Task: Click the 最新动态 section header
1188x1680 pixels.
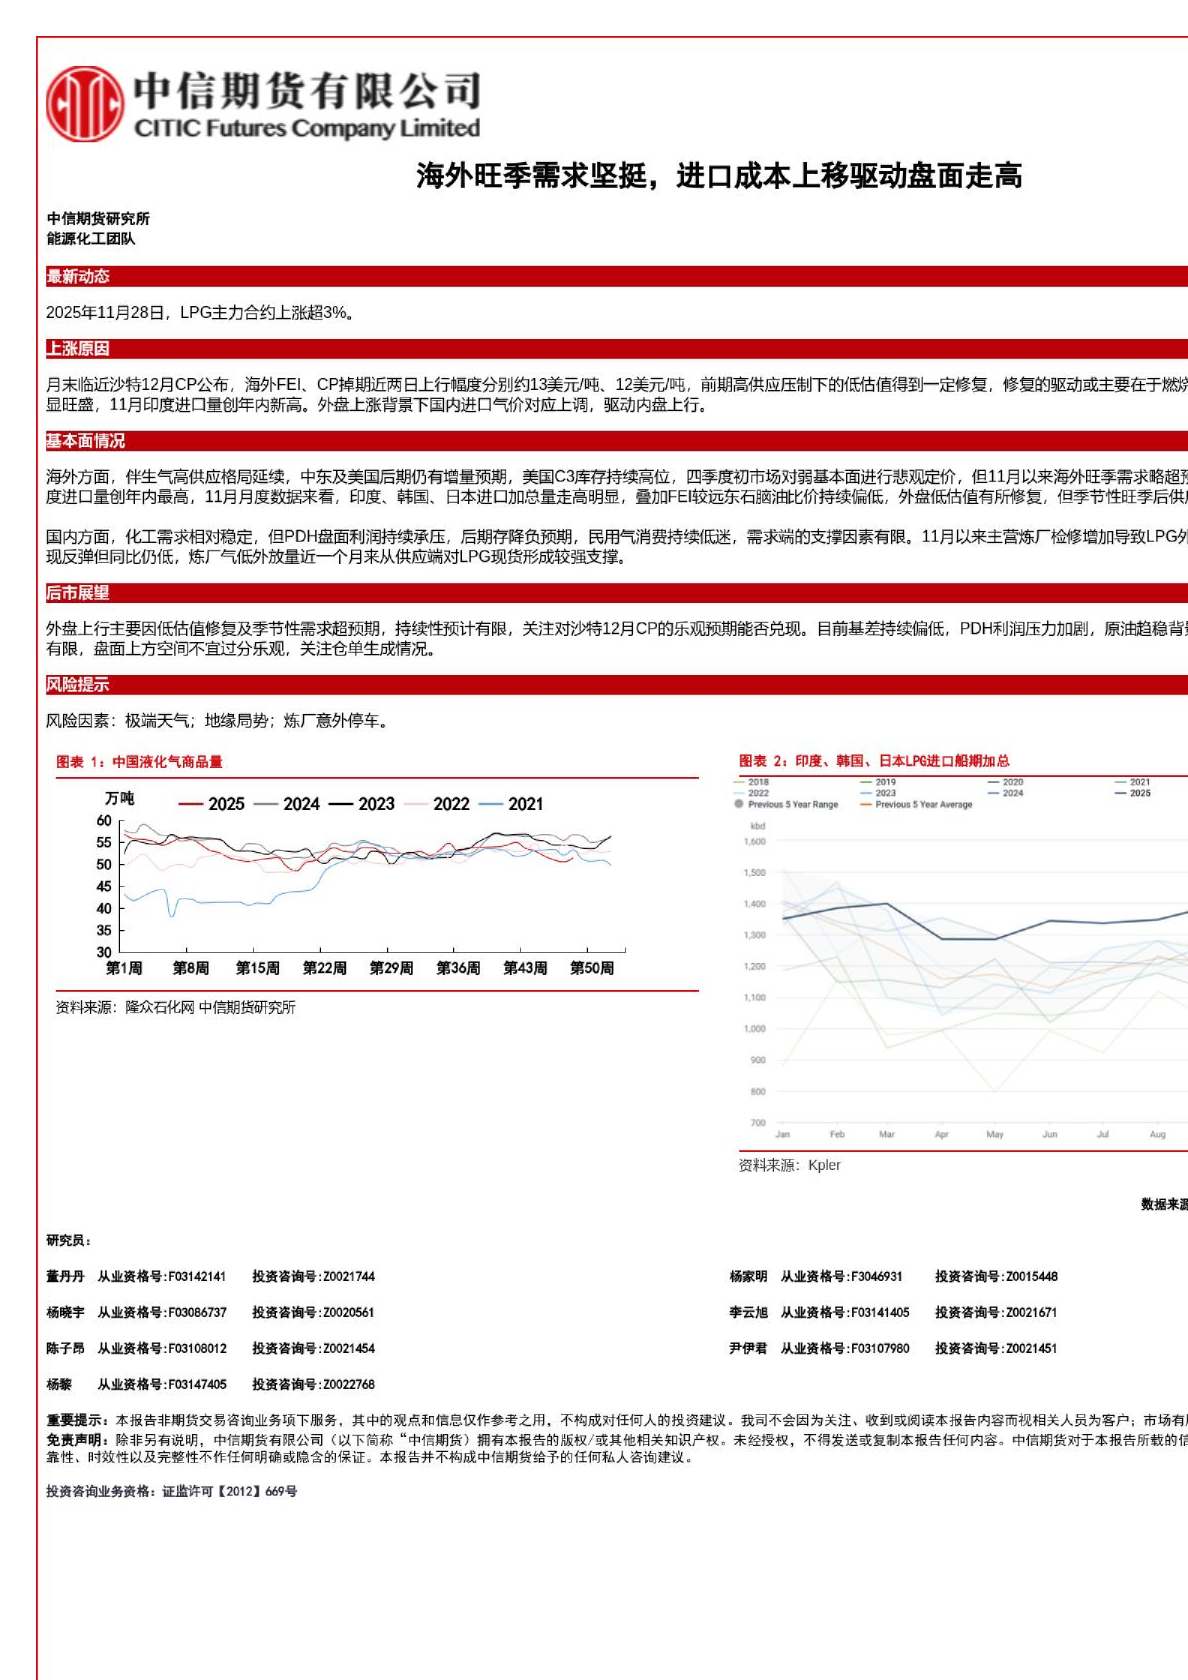Action: click(x=78, y=277)
